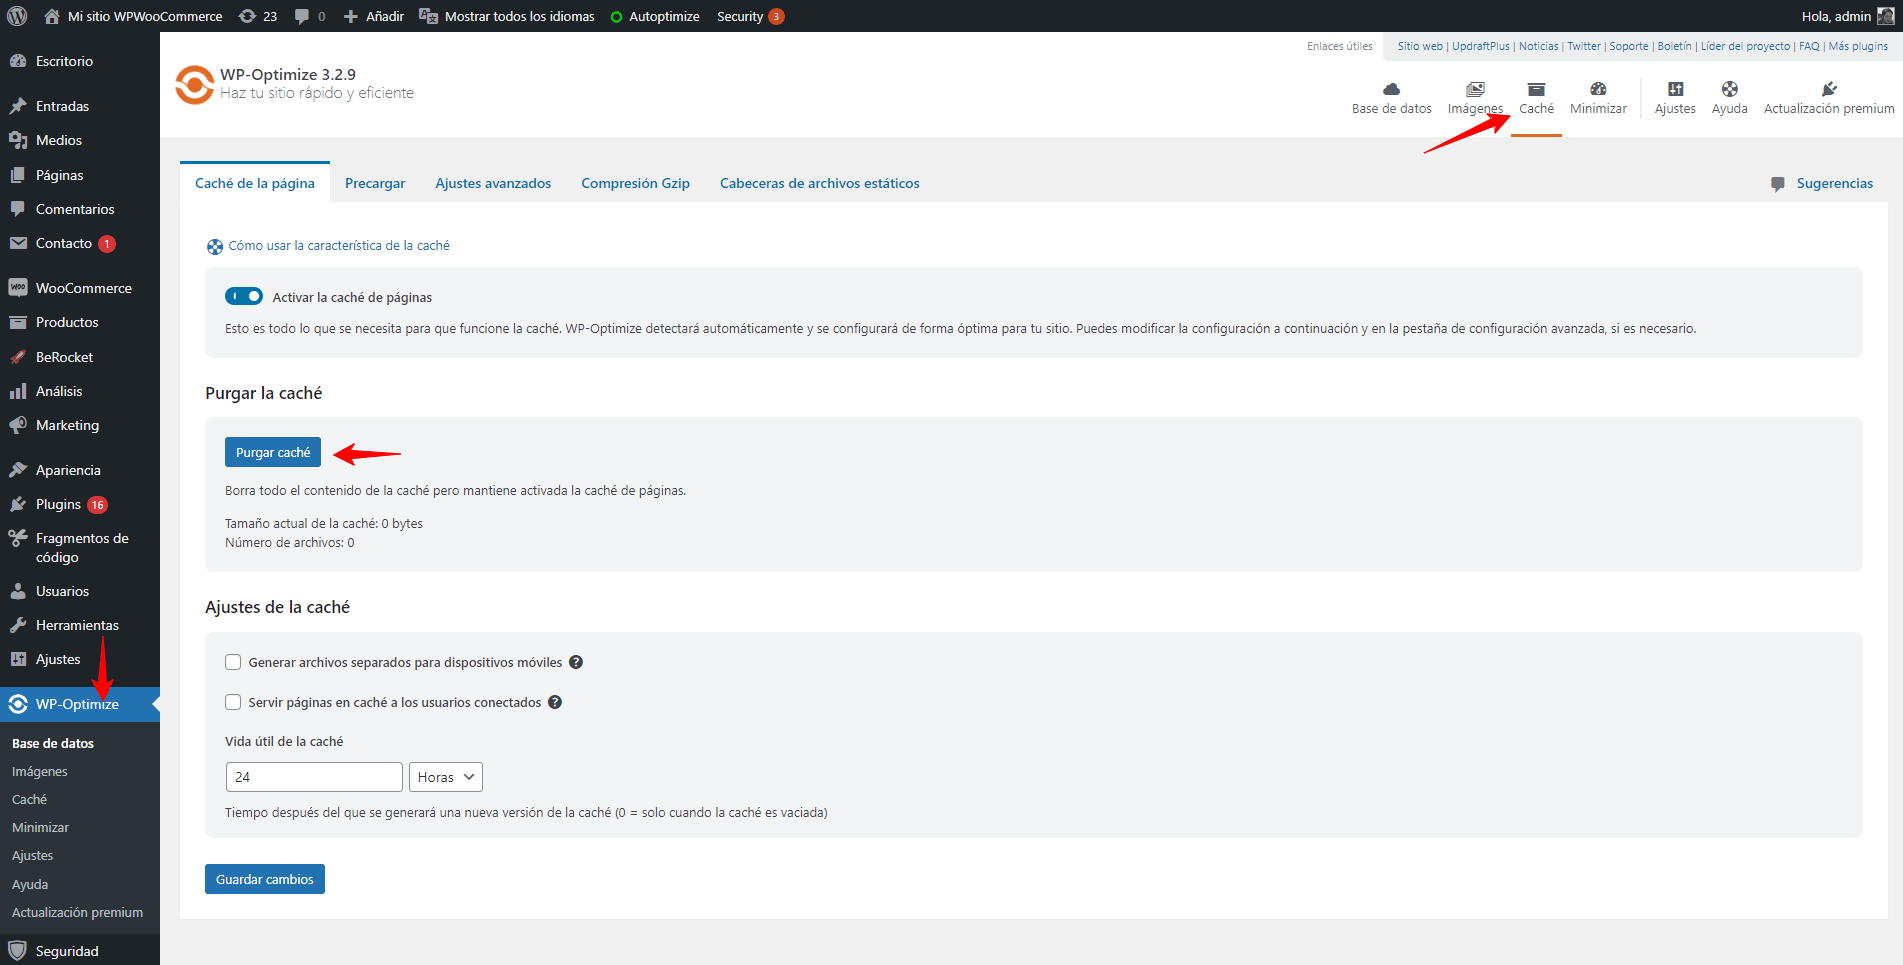Click Mostrar todos los idiomas translation icon
Screen dimensions: 1903x965
coord(428,16)
